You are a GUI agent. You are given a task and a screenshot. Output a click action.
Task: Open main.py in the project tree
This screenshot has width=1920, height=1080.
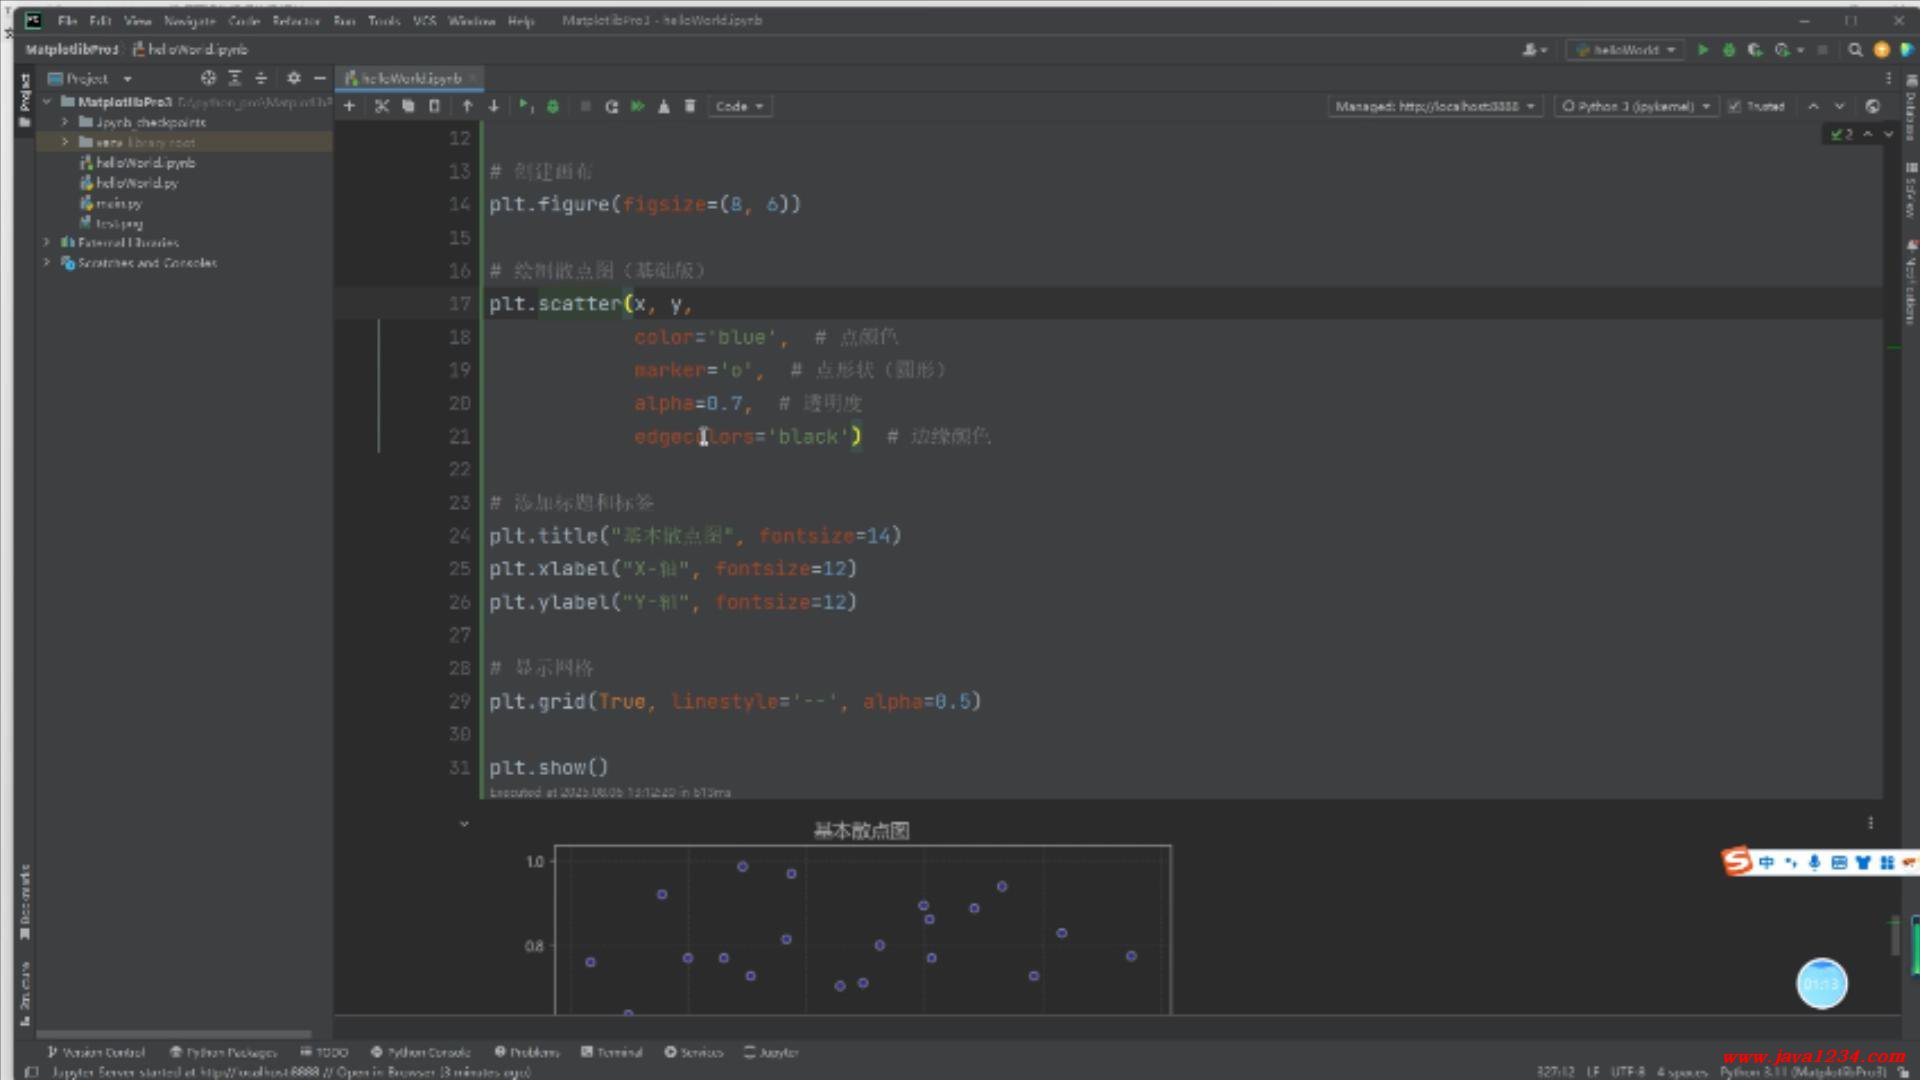119,203
